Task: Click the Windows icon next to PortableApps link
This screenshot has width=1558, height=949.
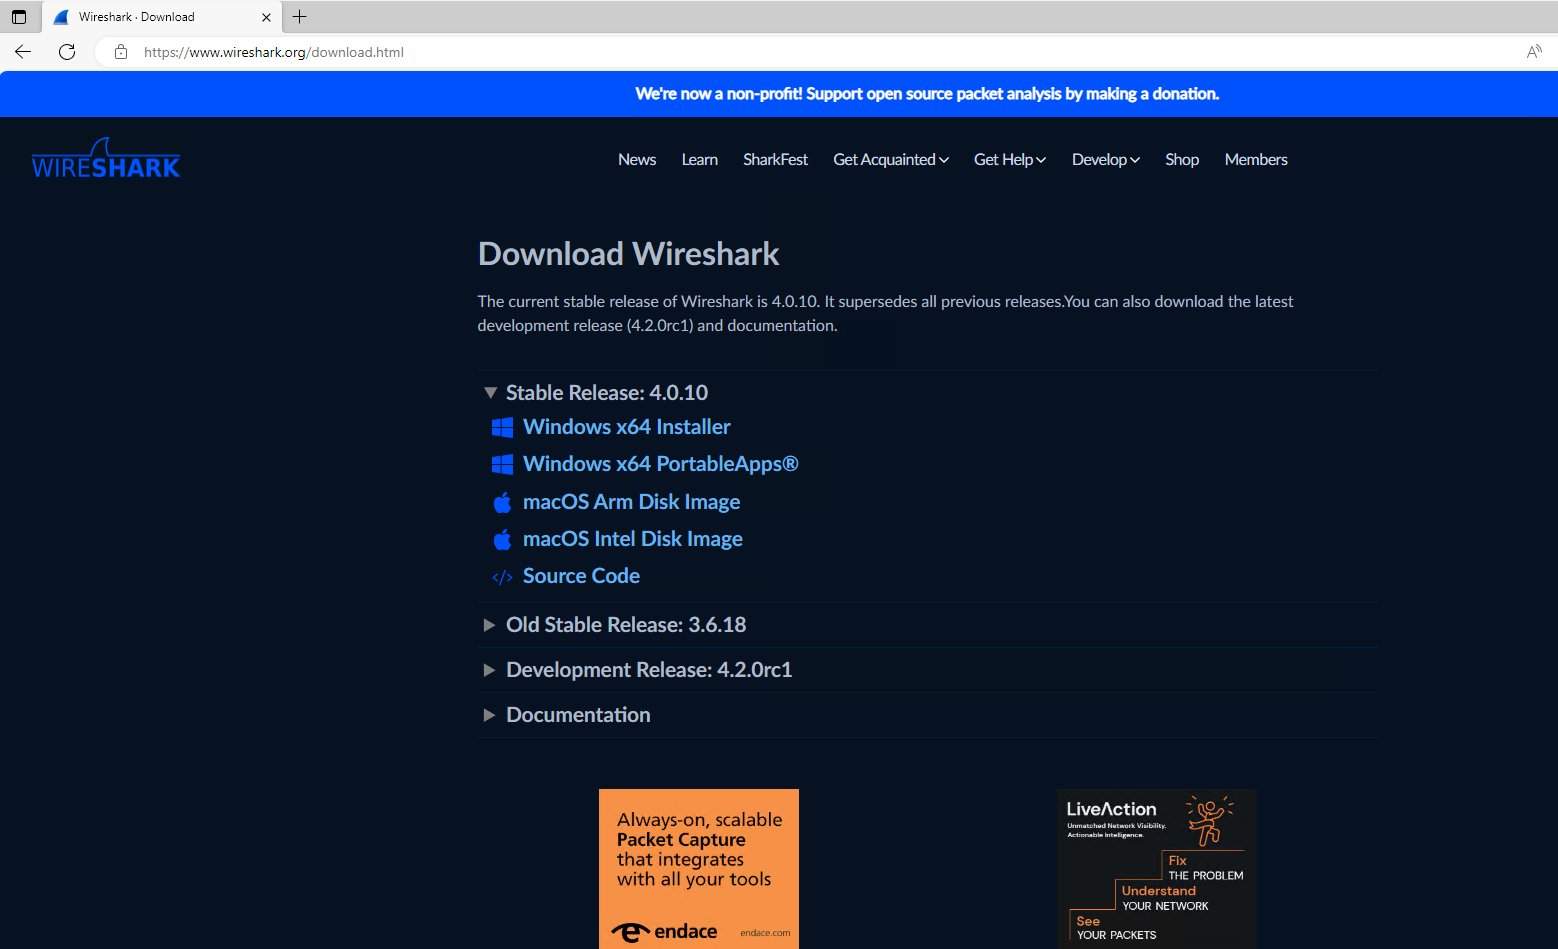Action: 503,464
